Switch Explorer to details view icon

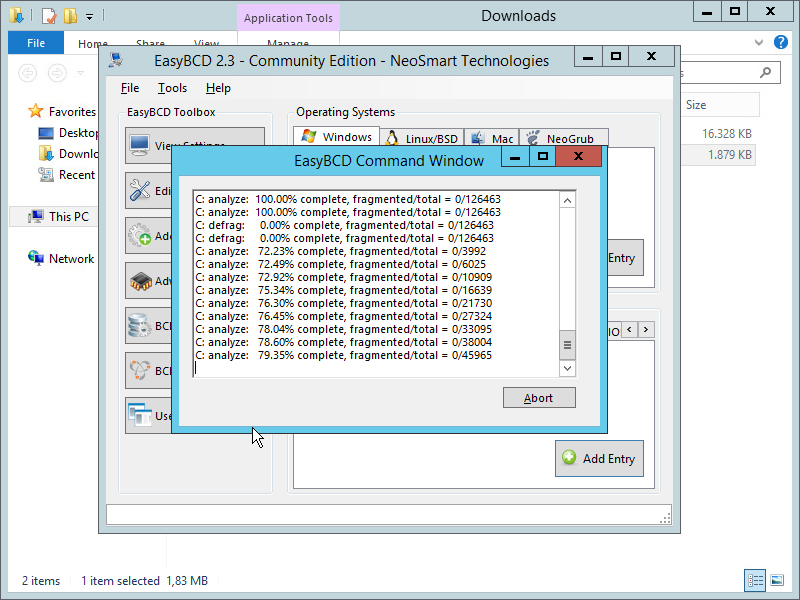755,580
